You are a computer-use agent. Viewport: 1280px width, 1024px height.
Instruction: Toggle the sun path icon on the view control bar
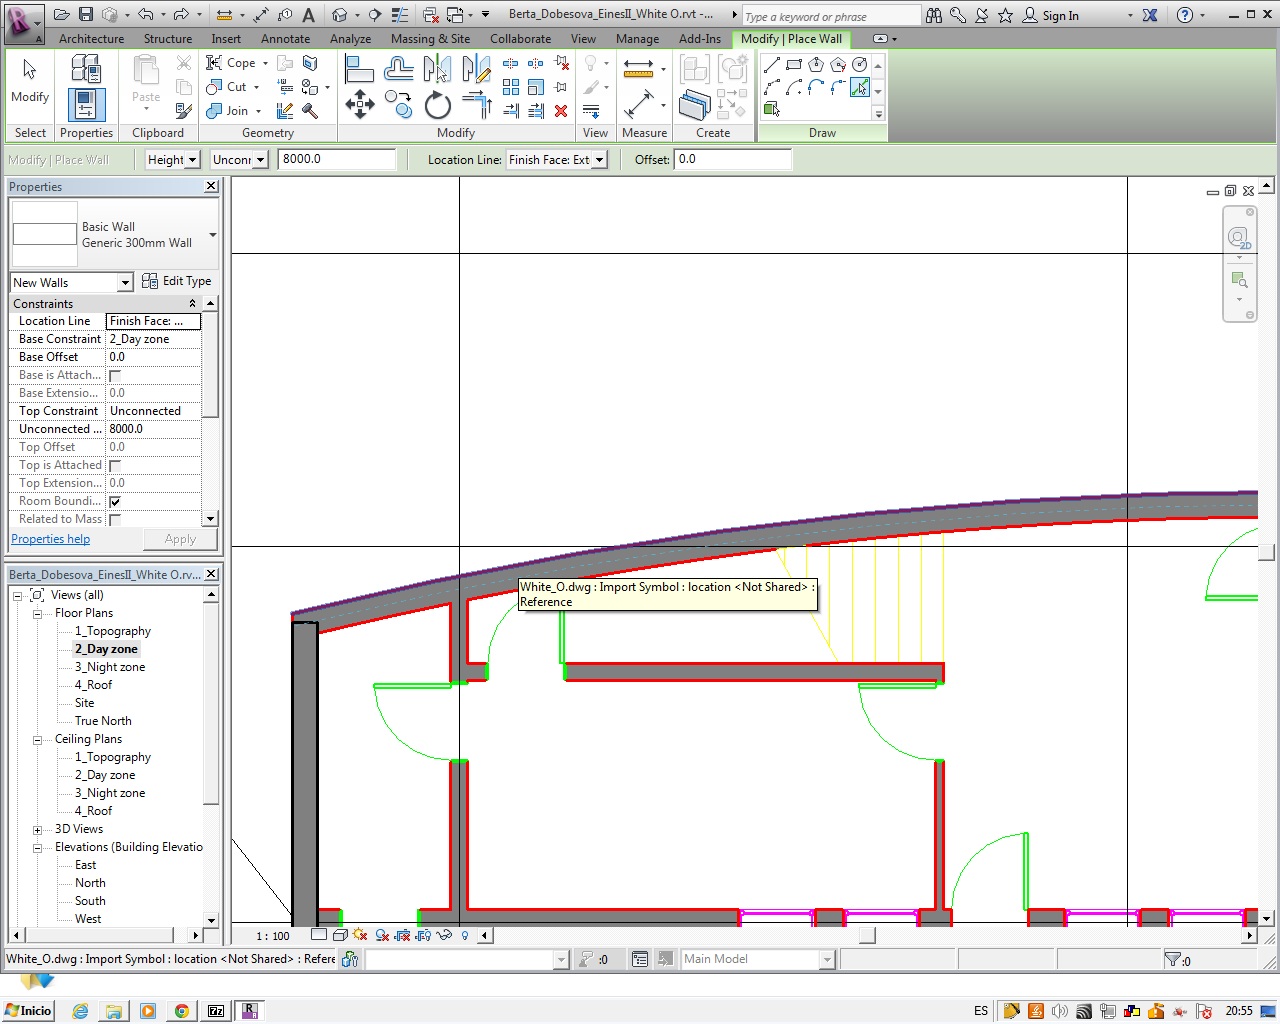coord(359,935)
